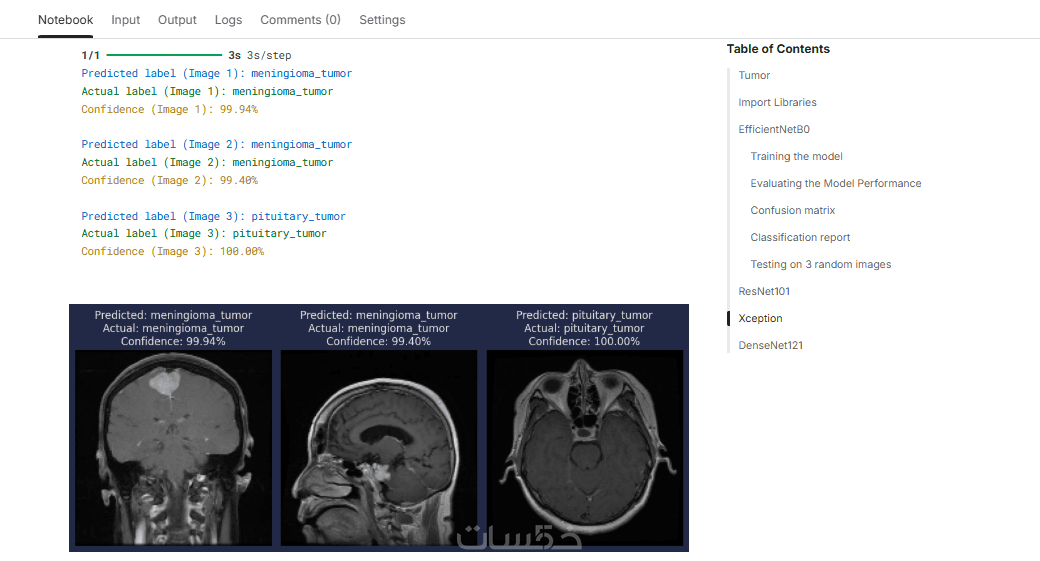Open Testing on 3 random images section
This screenshot has width=1040, height=561.
(820, 265)
